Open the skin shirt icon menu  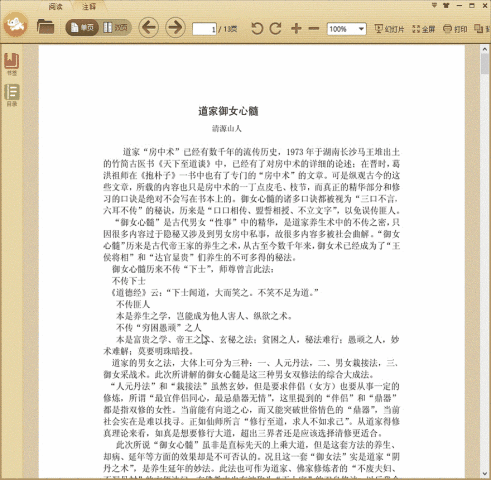click(x=446, y=5)
